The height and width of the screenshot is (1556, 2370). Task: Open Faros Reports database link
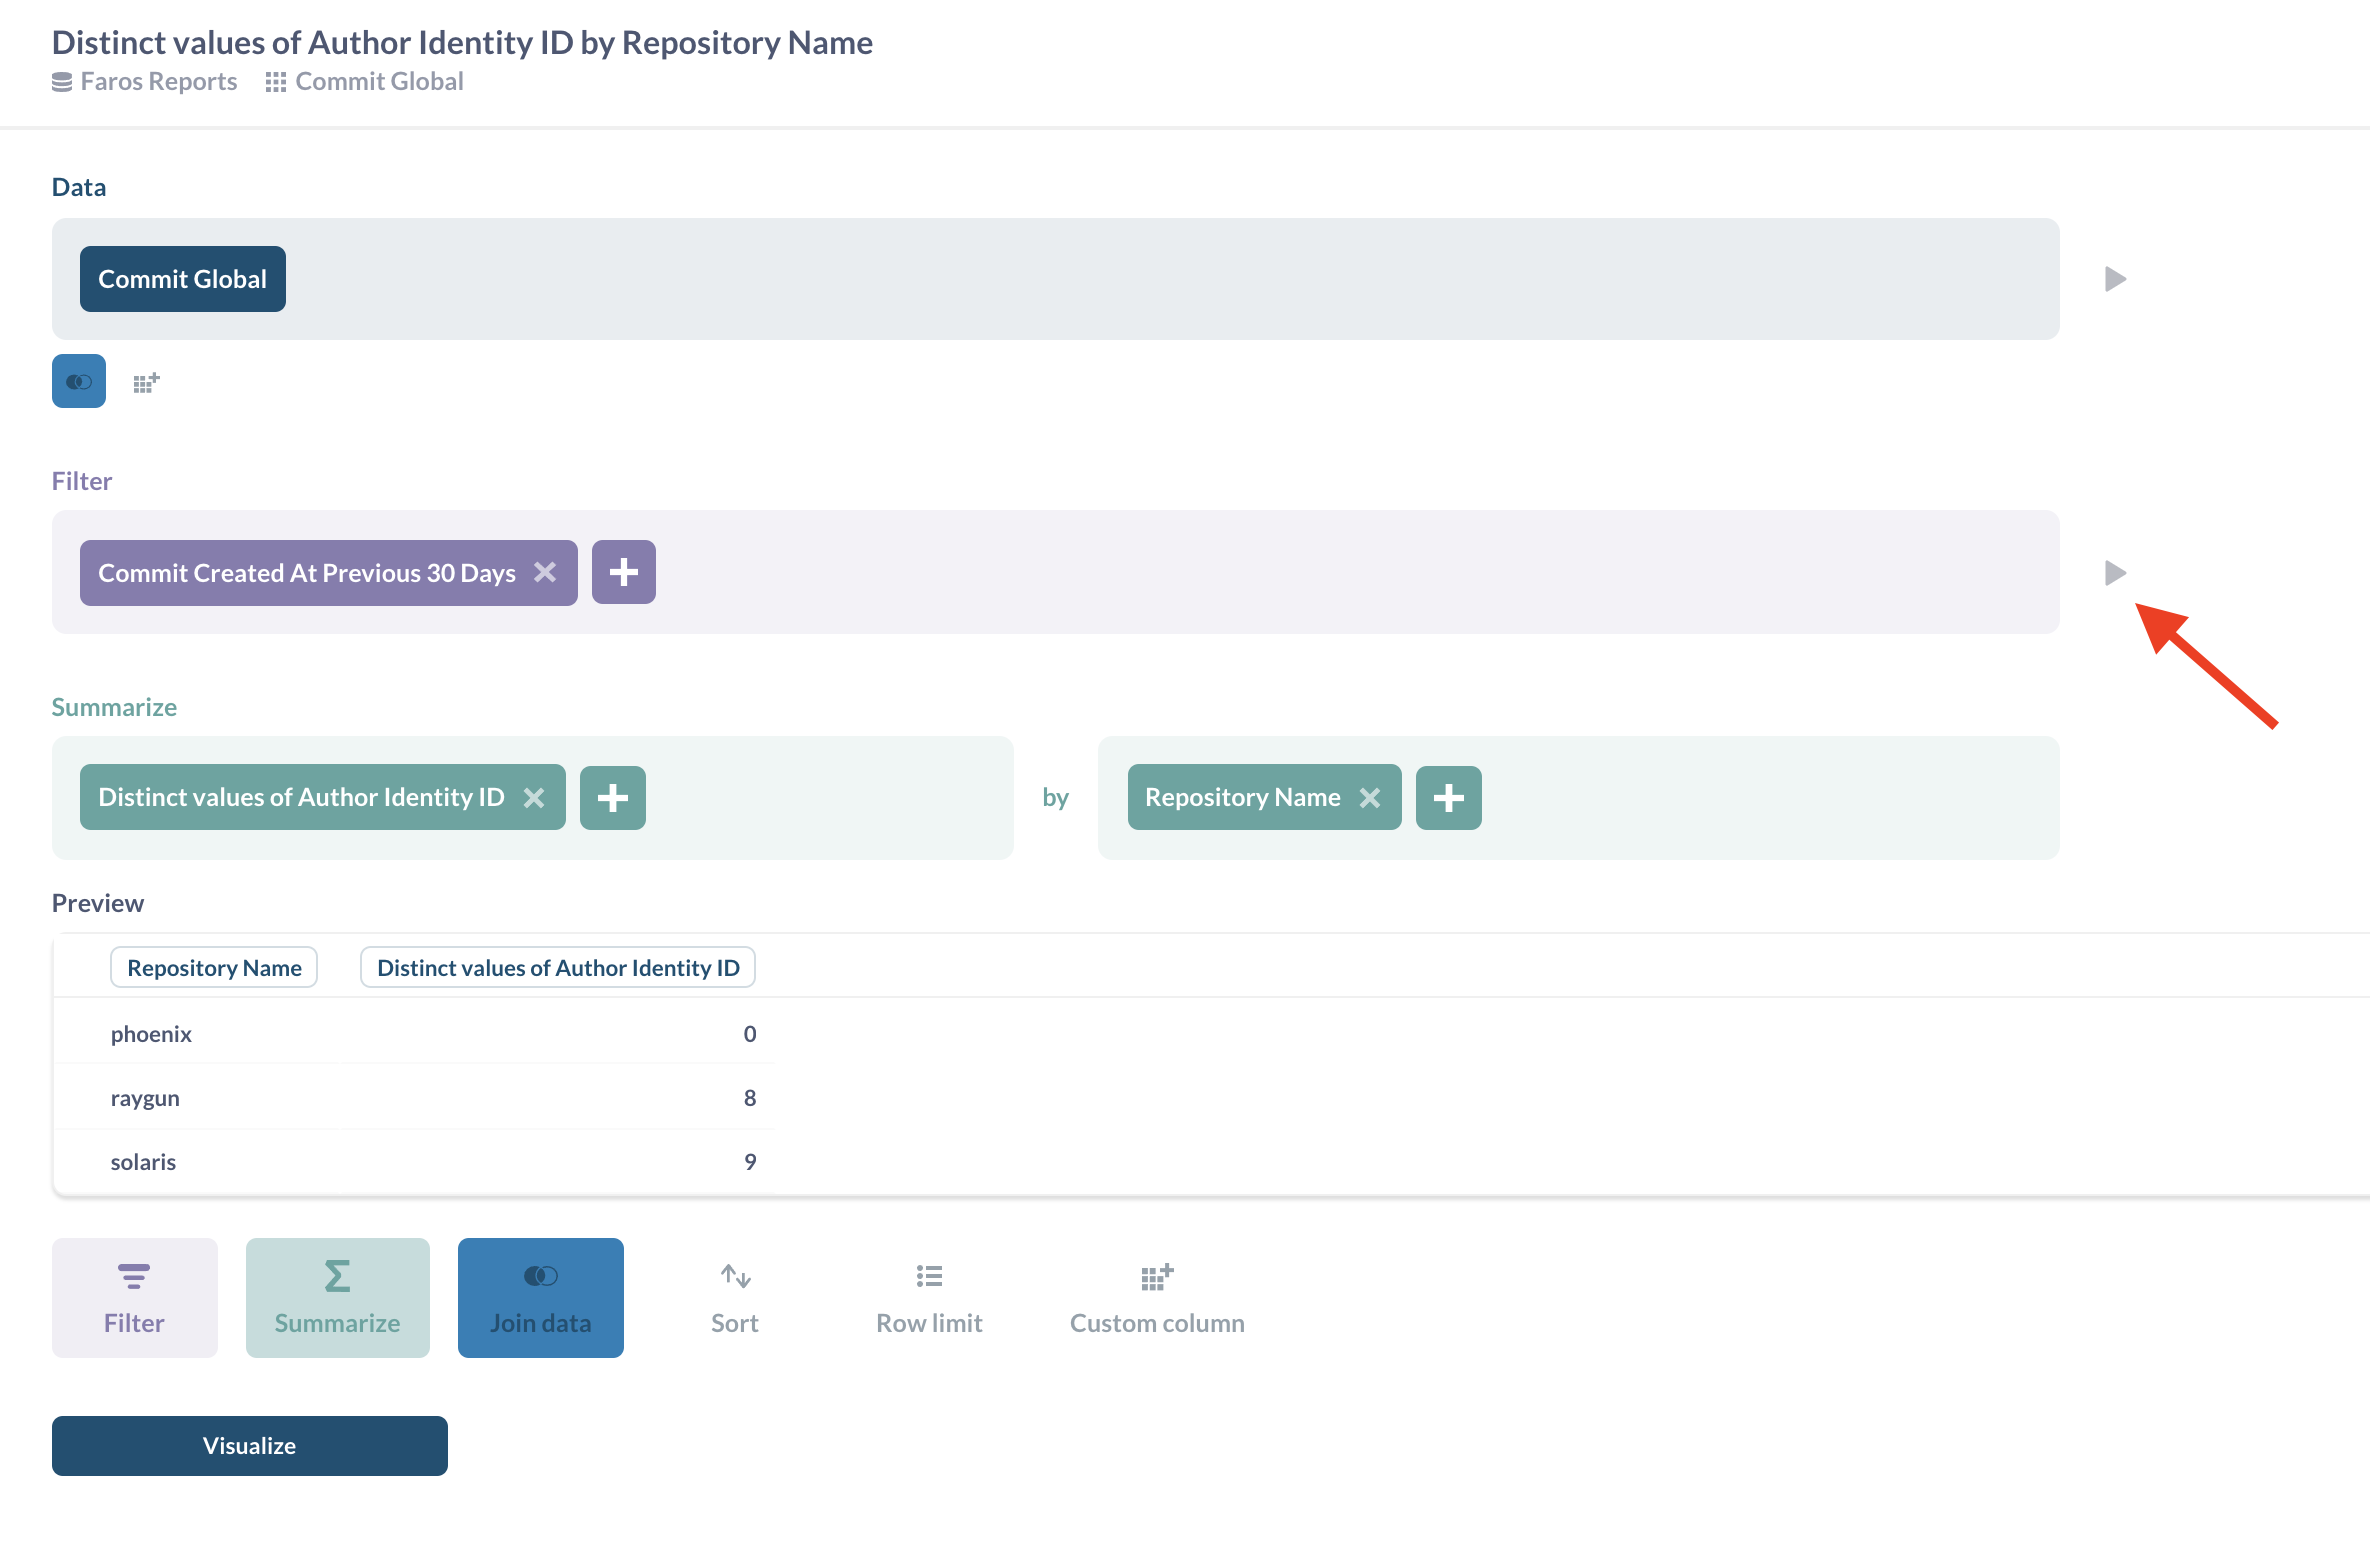point(158,81)
